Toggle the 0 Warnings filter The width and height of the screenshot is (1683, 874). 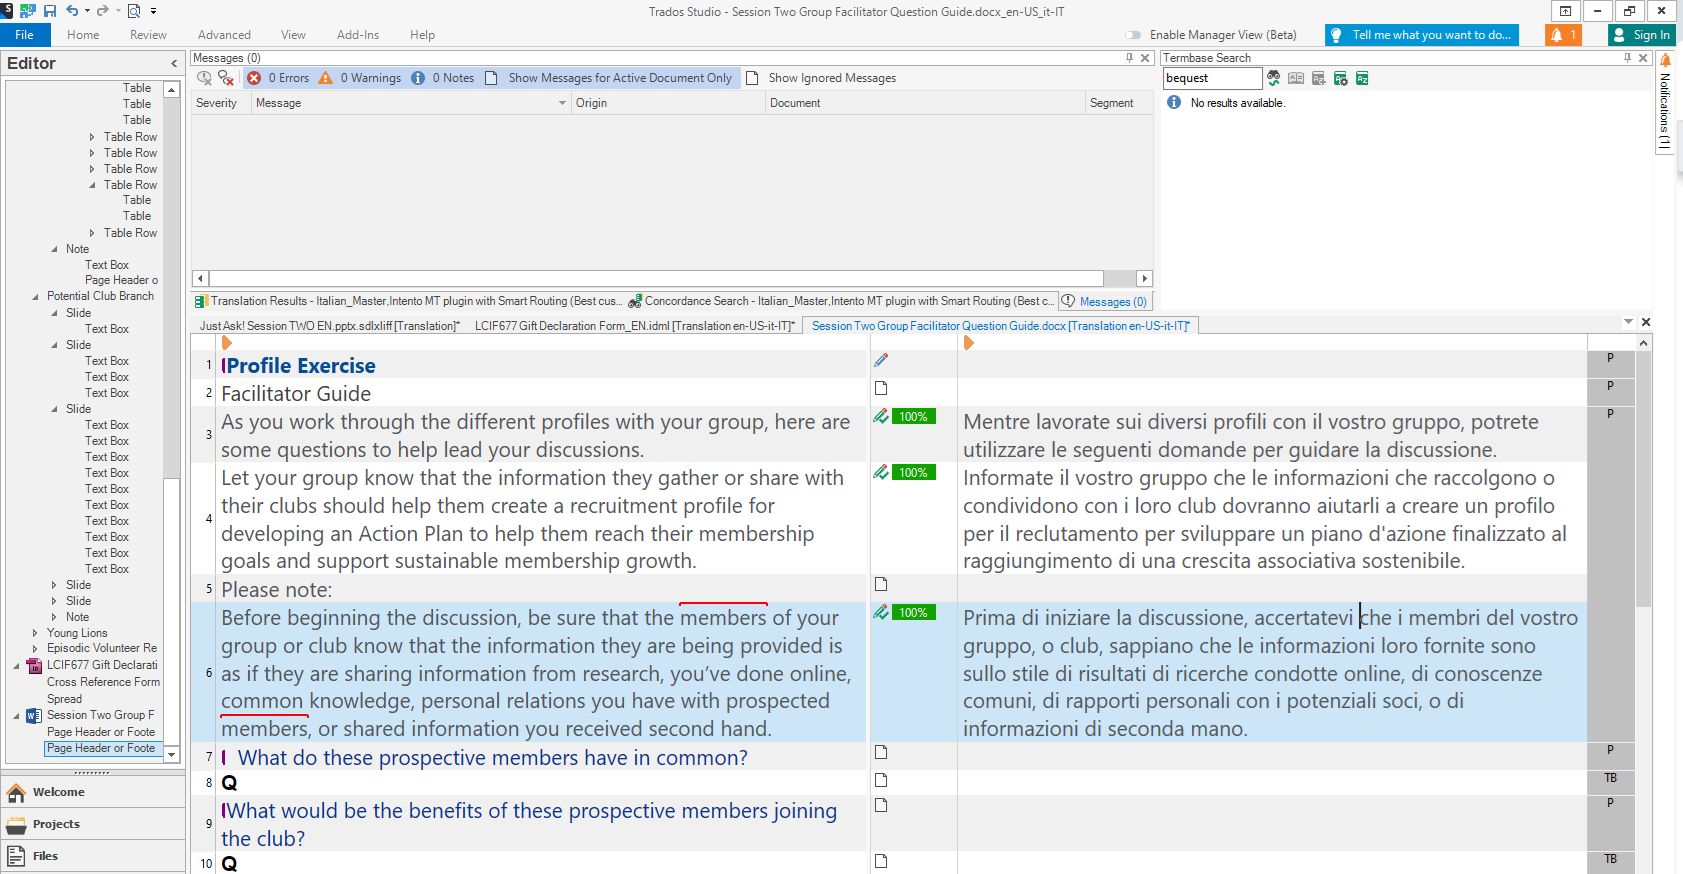360,78
